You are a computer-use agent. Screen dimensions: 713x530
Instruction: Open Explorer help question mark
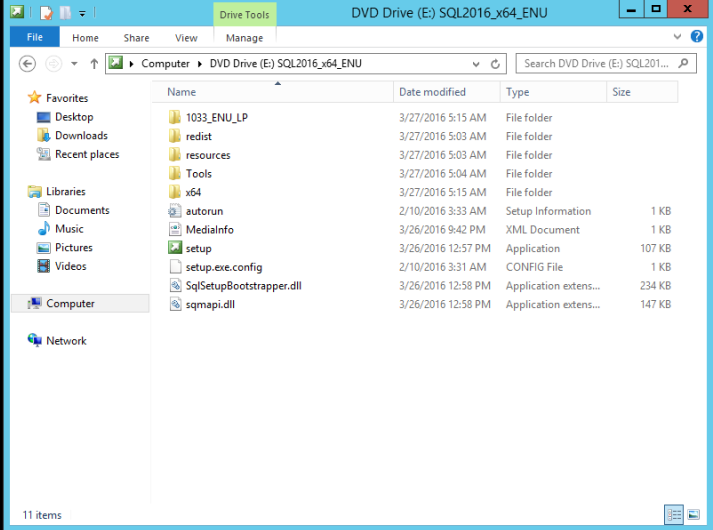[x=697, y=36]
